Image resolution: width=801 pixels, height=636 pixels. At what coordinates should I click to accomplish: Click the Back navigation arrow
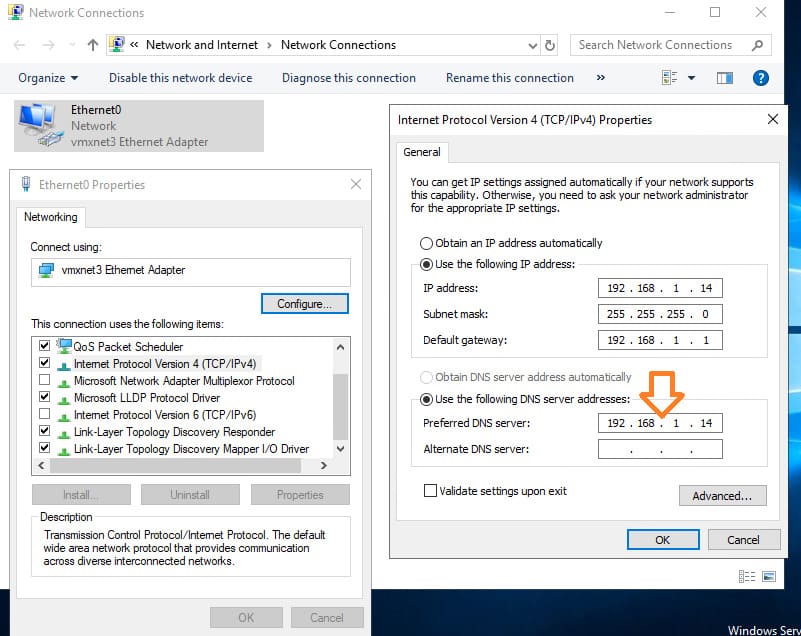pos(21,45)
